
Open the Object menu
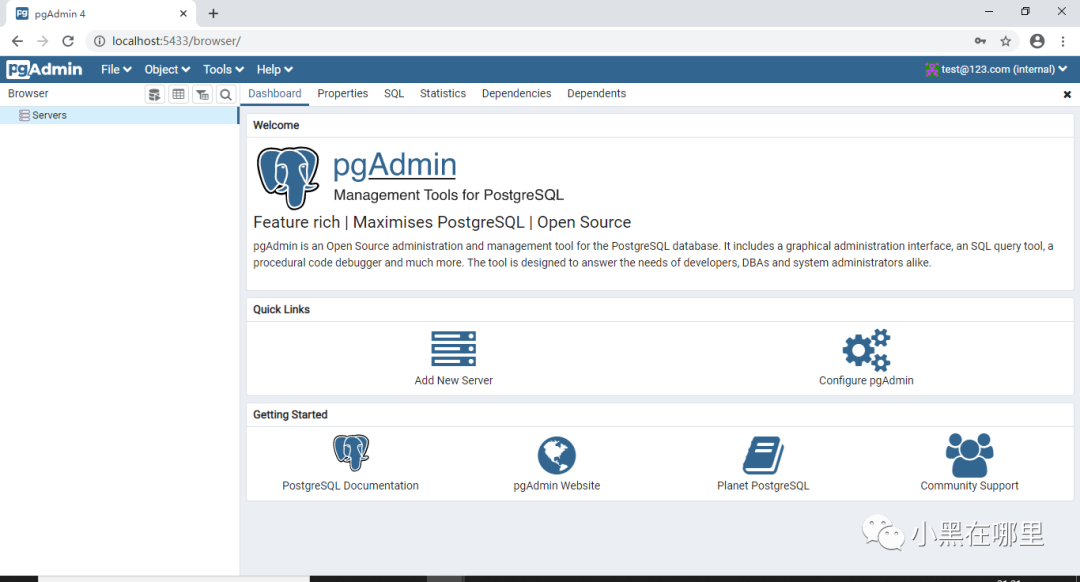[167, 70]
